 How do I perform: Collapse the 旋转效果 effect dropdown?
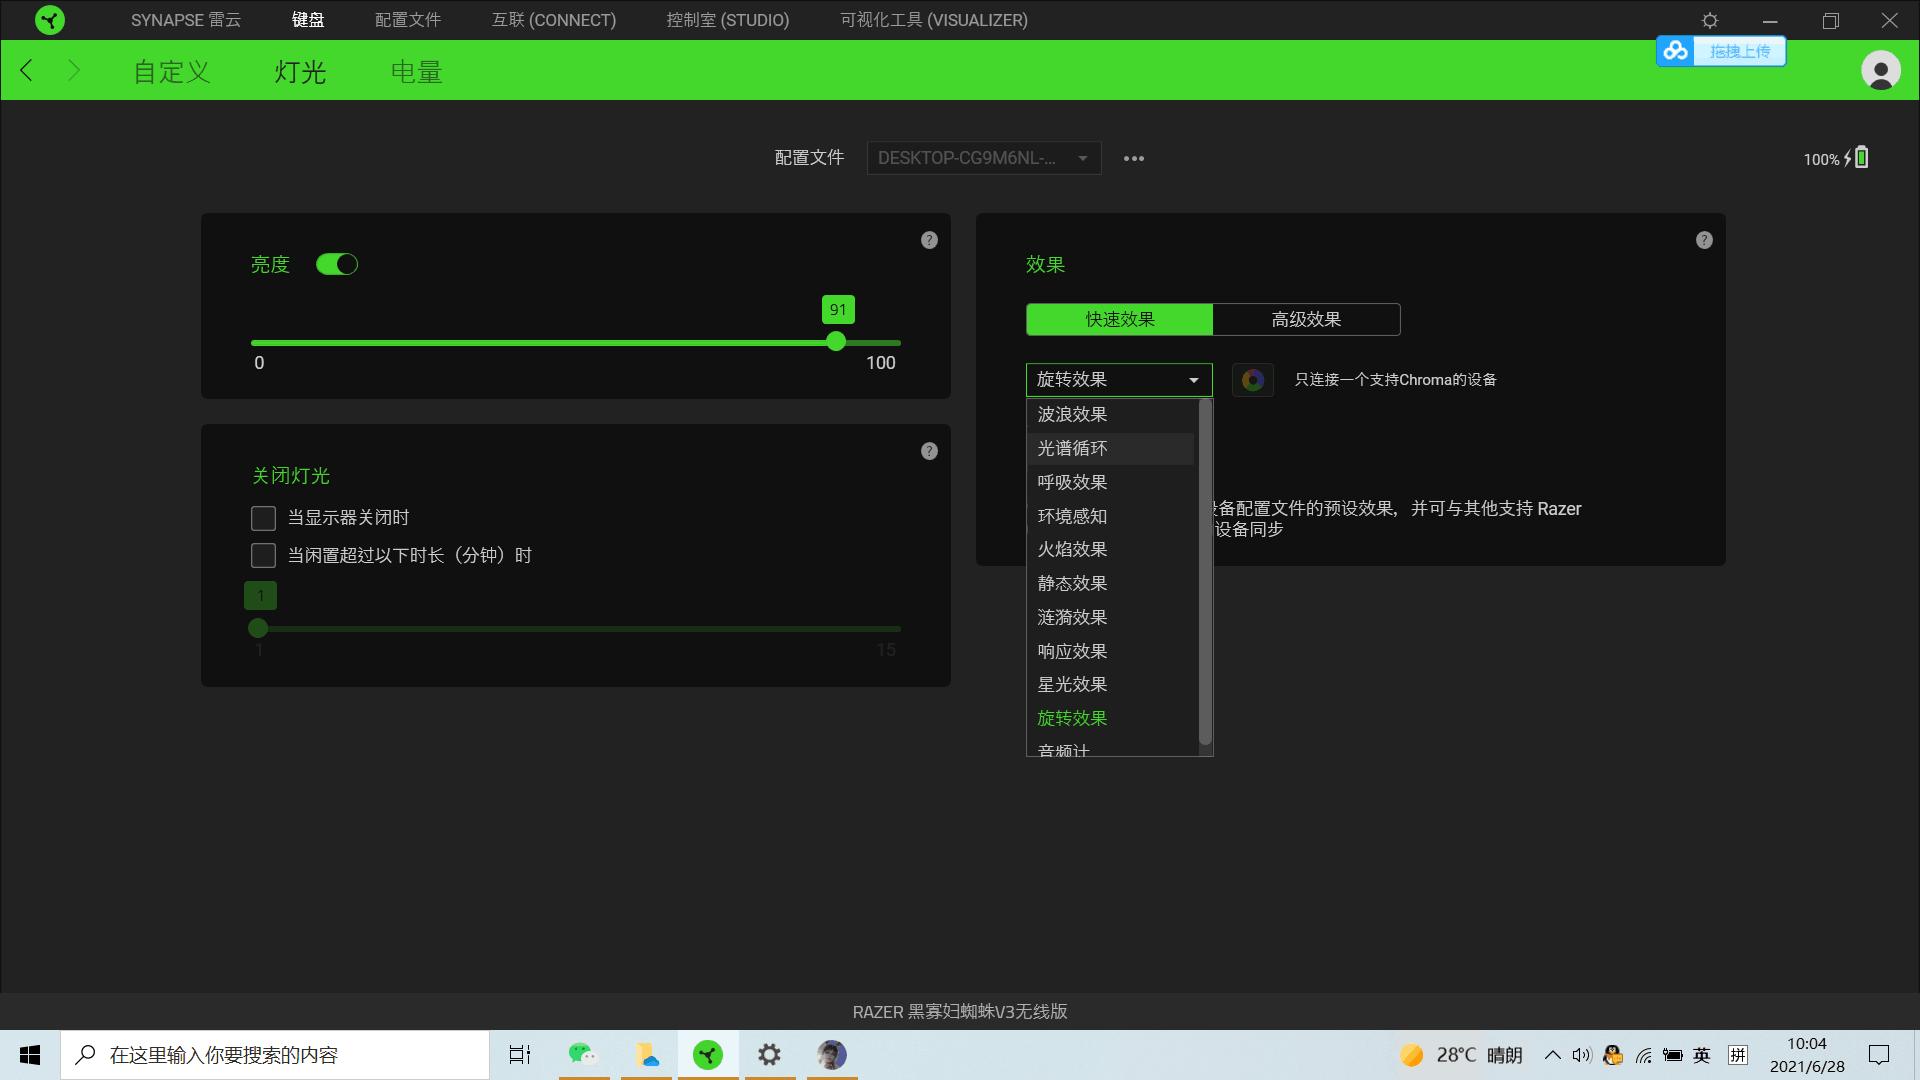1118,380
